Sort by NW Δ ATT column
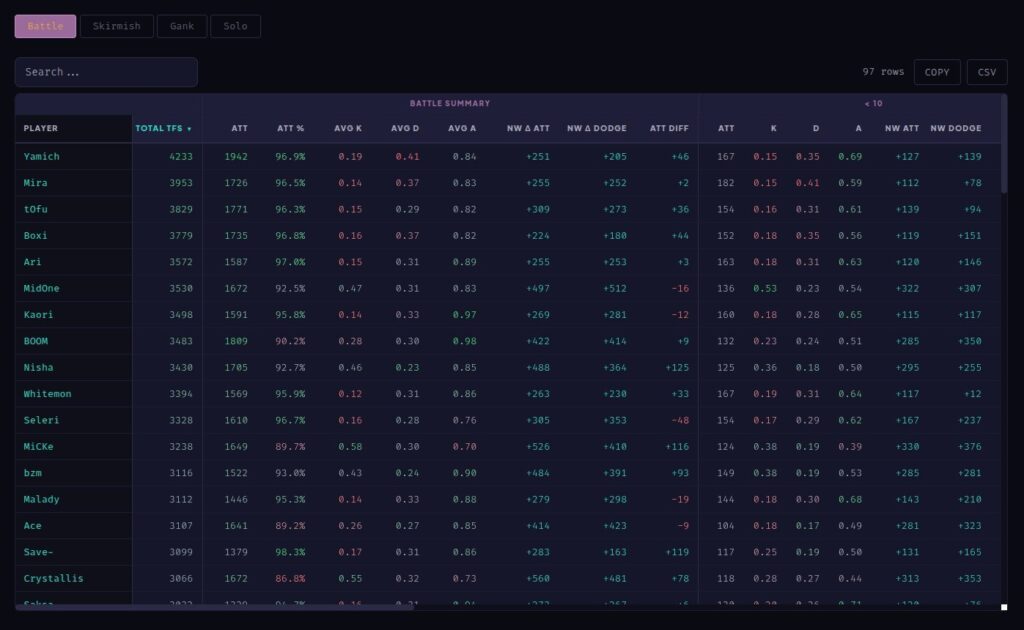The height and width of the screenshot is (630, 1024). coord(528,128)
